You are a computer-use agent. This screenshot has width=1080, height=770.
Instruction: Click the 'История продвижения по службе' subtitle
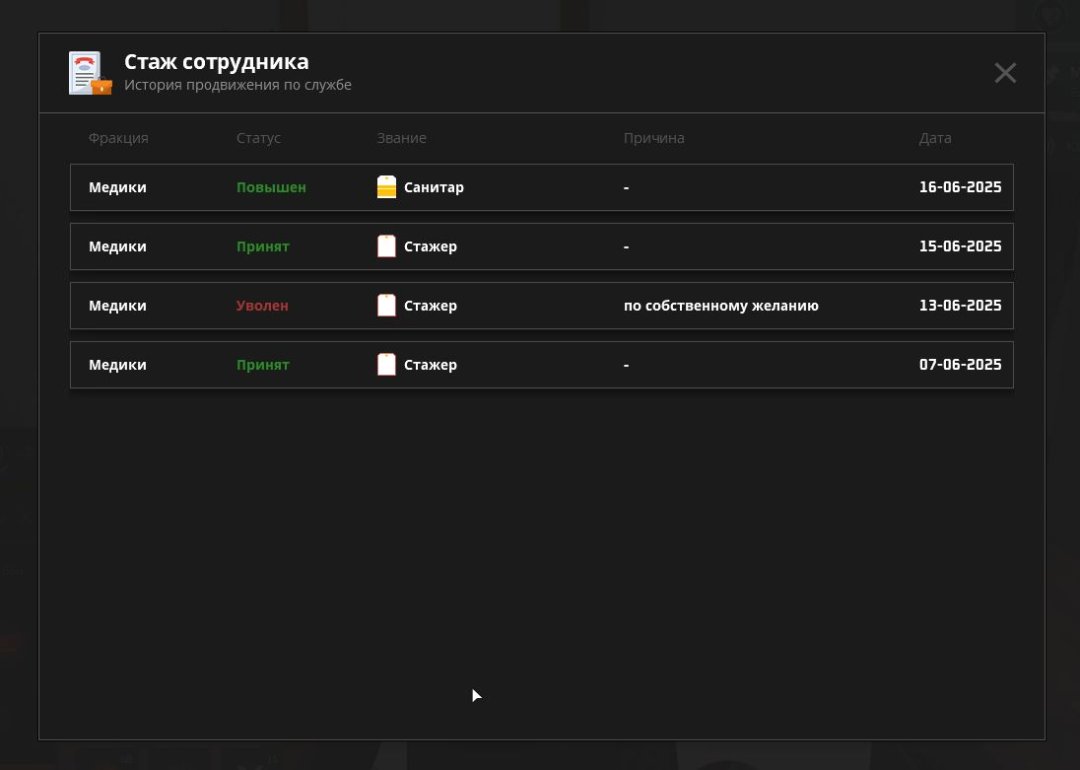coord(237,85)
